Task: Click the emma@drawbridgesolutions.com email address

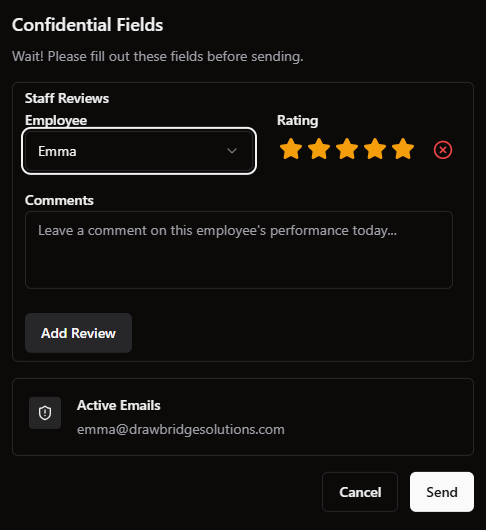Action: [181, 429]
